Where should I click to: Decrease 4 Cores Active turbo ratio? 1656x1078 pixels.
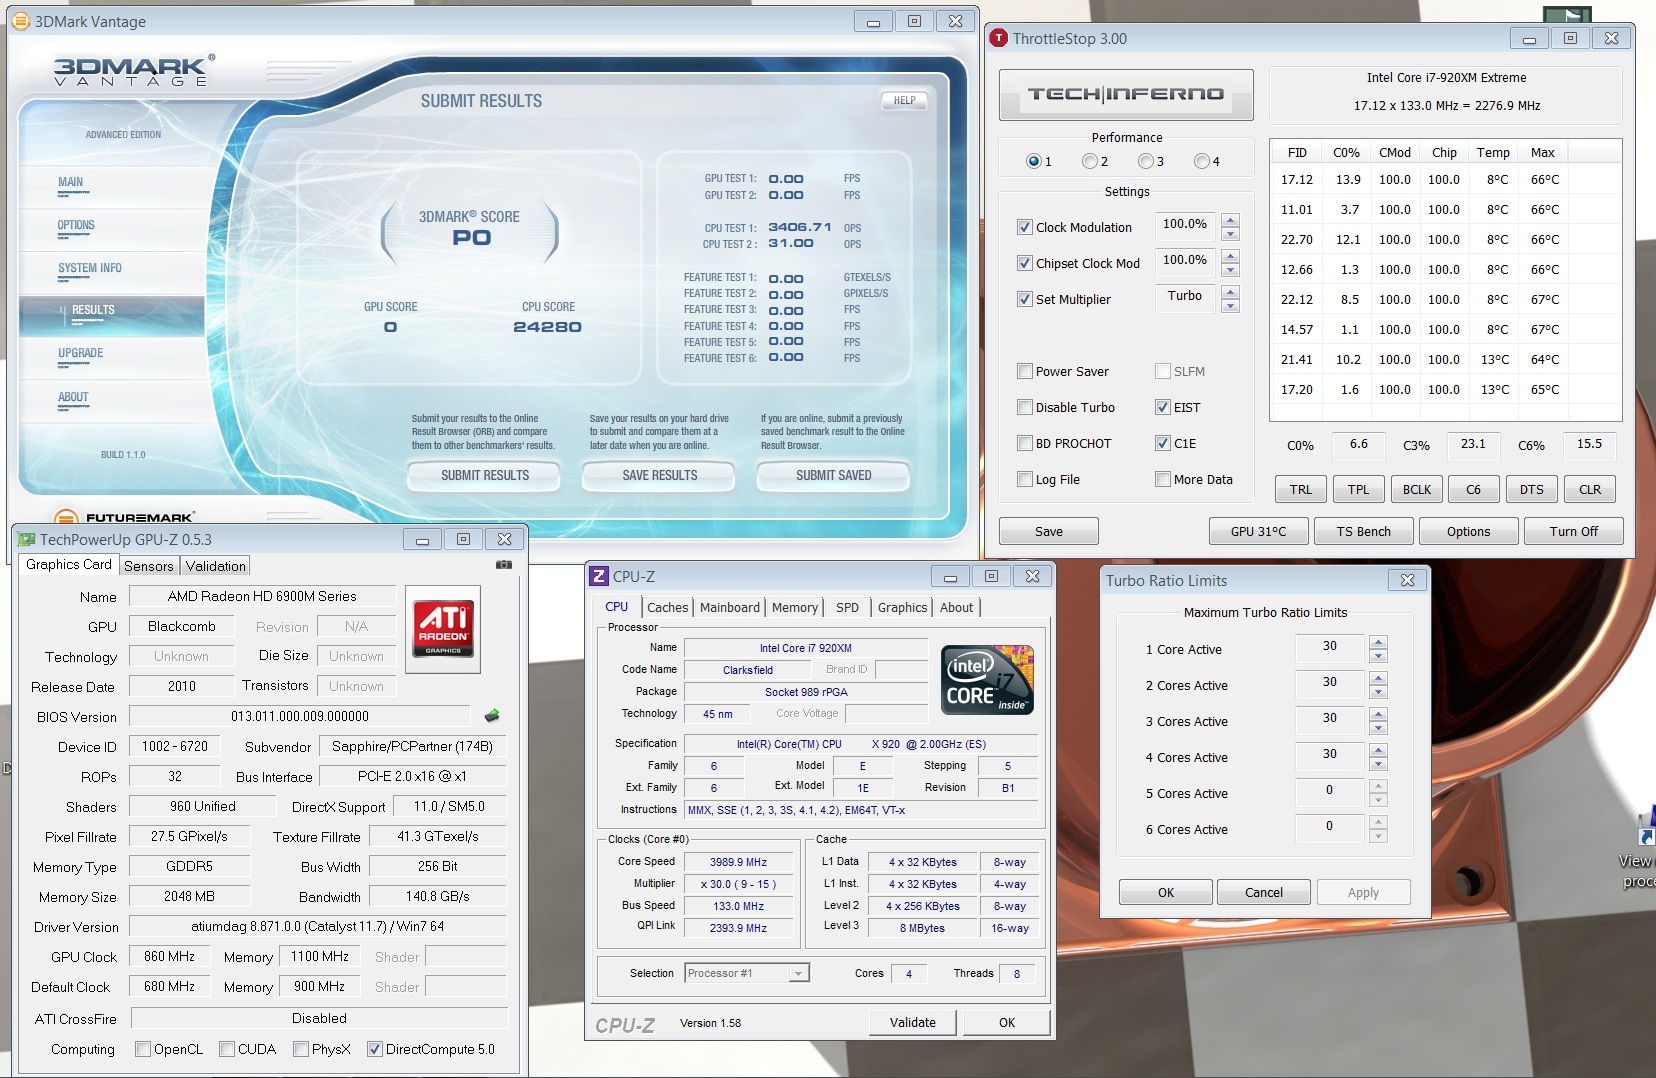pos(1379,764)
